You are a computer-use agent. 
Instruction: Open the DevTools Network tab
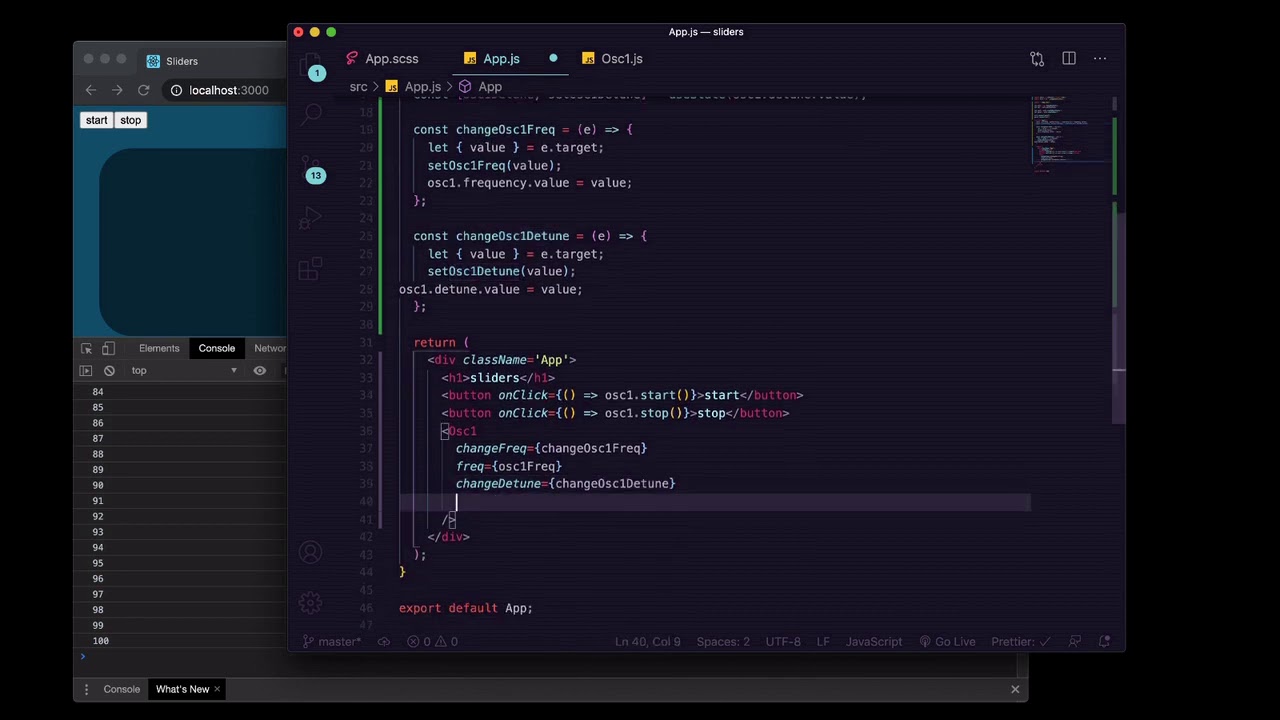tap(269, 348)
